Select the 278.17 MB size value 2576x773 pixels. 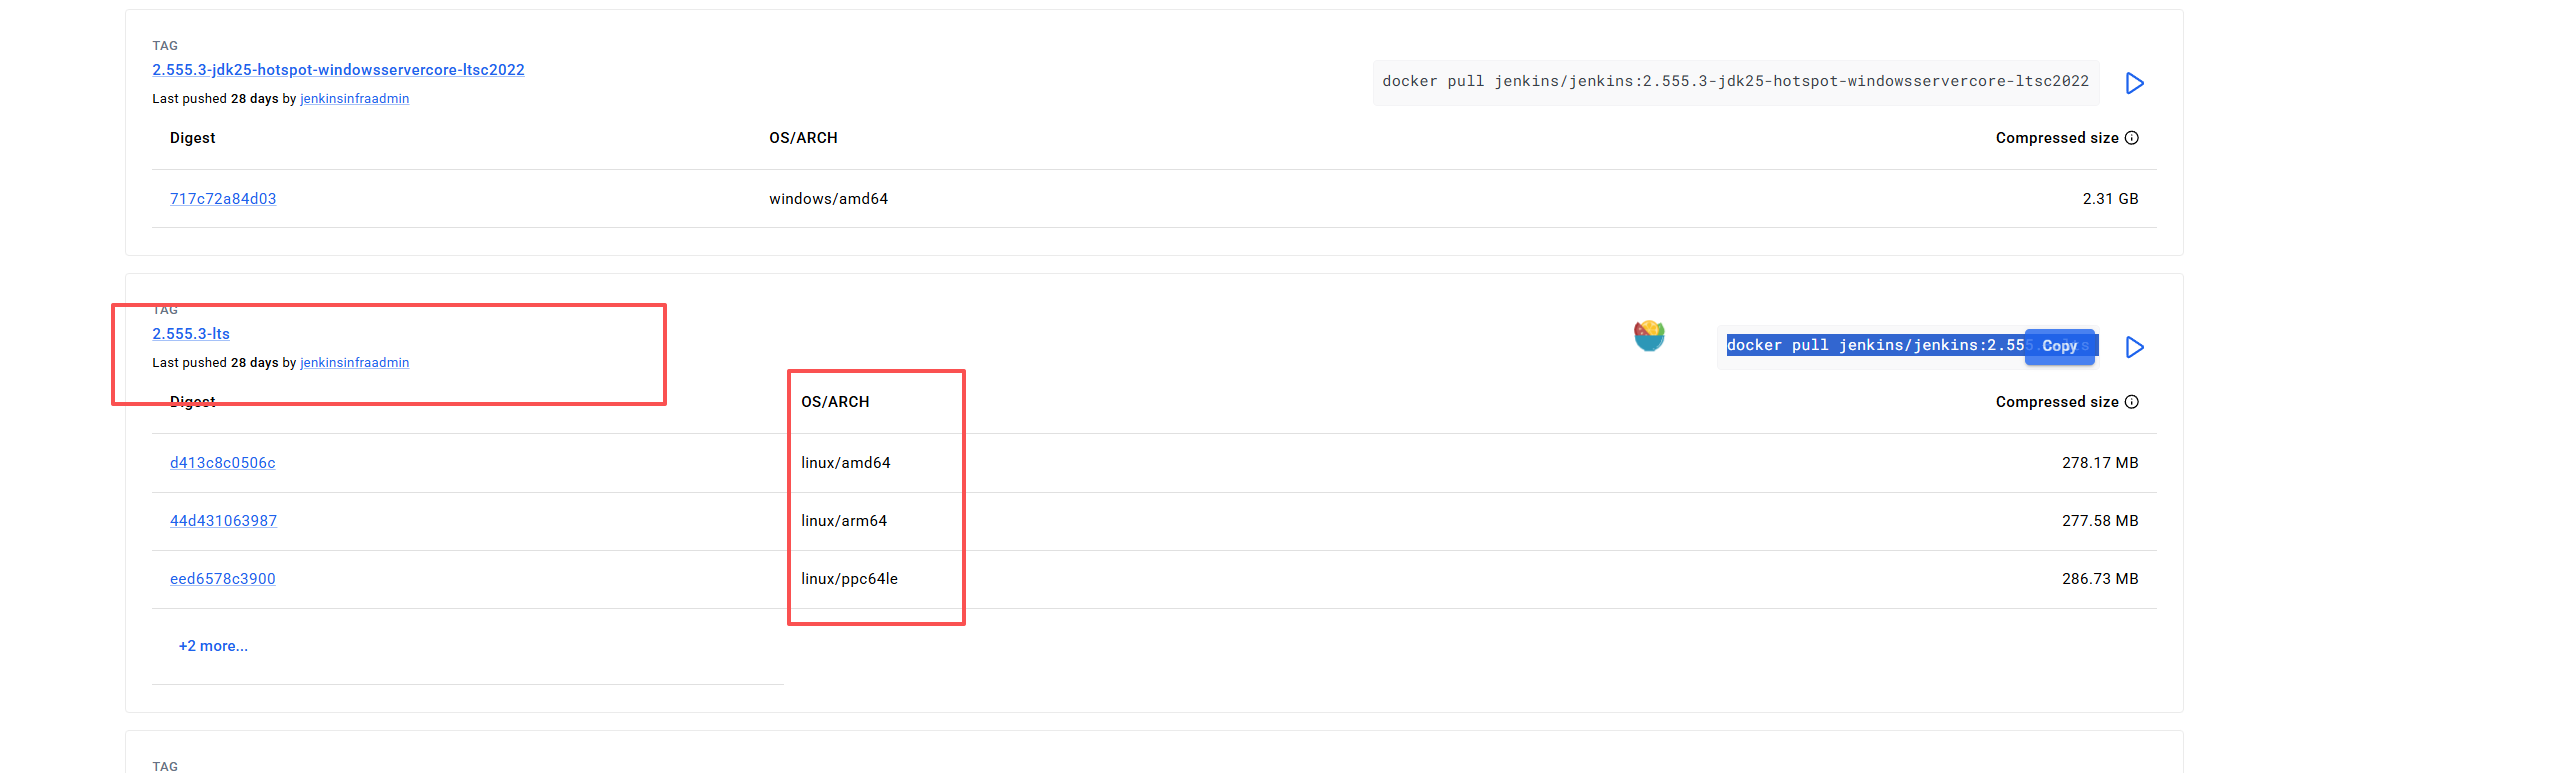2100,463
